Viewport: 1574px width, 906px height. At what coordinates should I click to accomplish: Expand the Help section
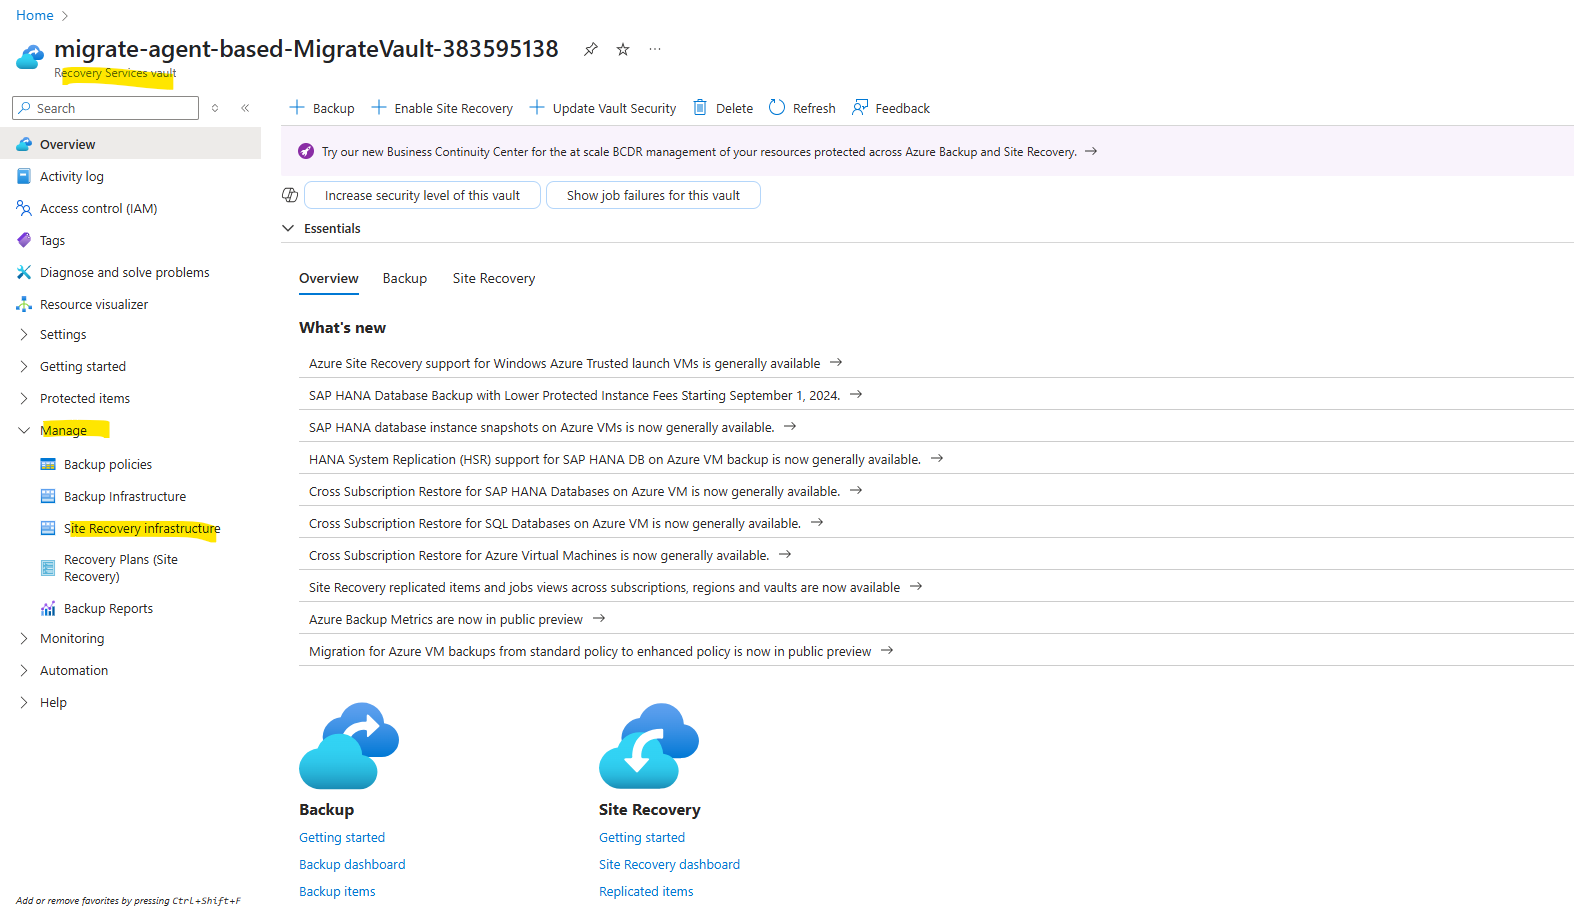click(24, 702)
